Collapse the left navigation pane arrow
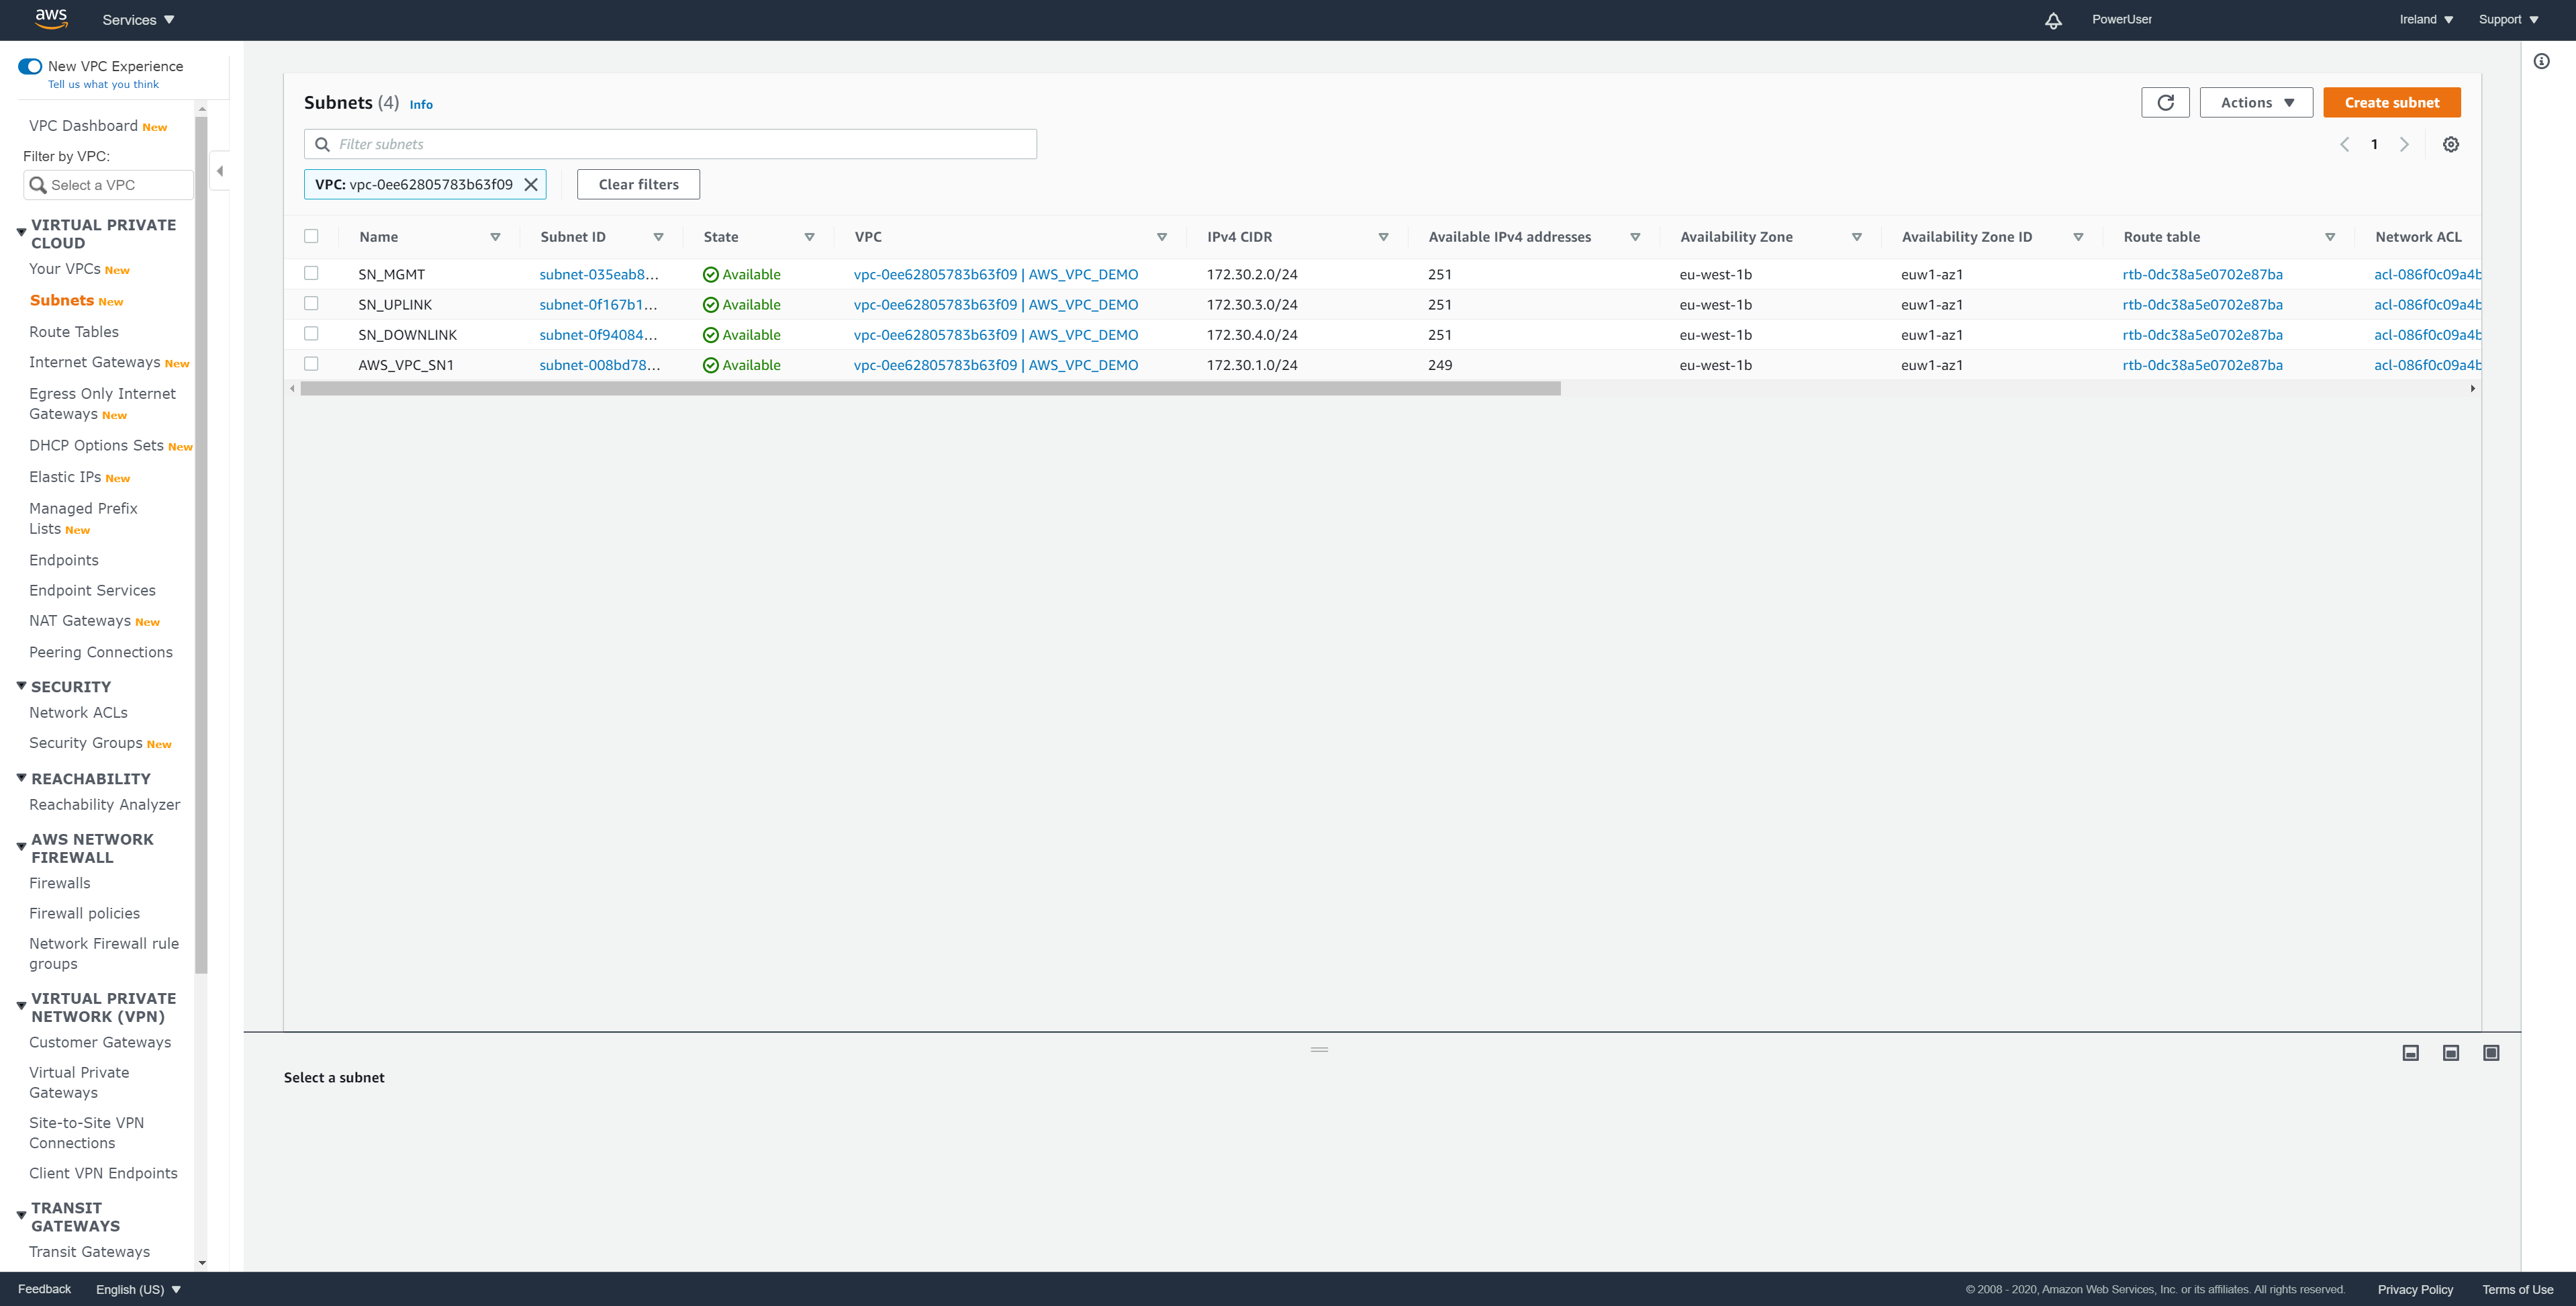Image resolution: width=2576 pixels, height=1306 pixels. coord(220,171)
